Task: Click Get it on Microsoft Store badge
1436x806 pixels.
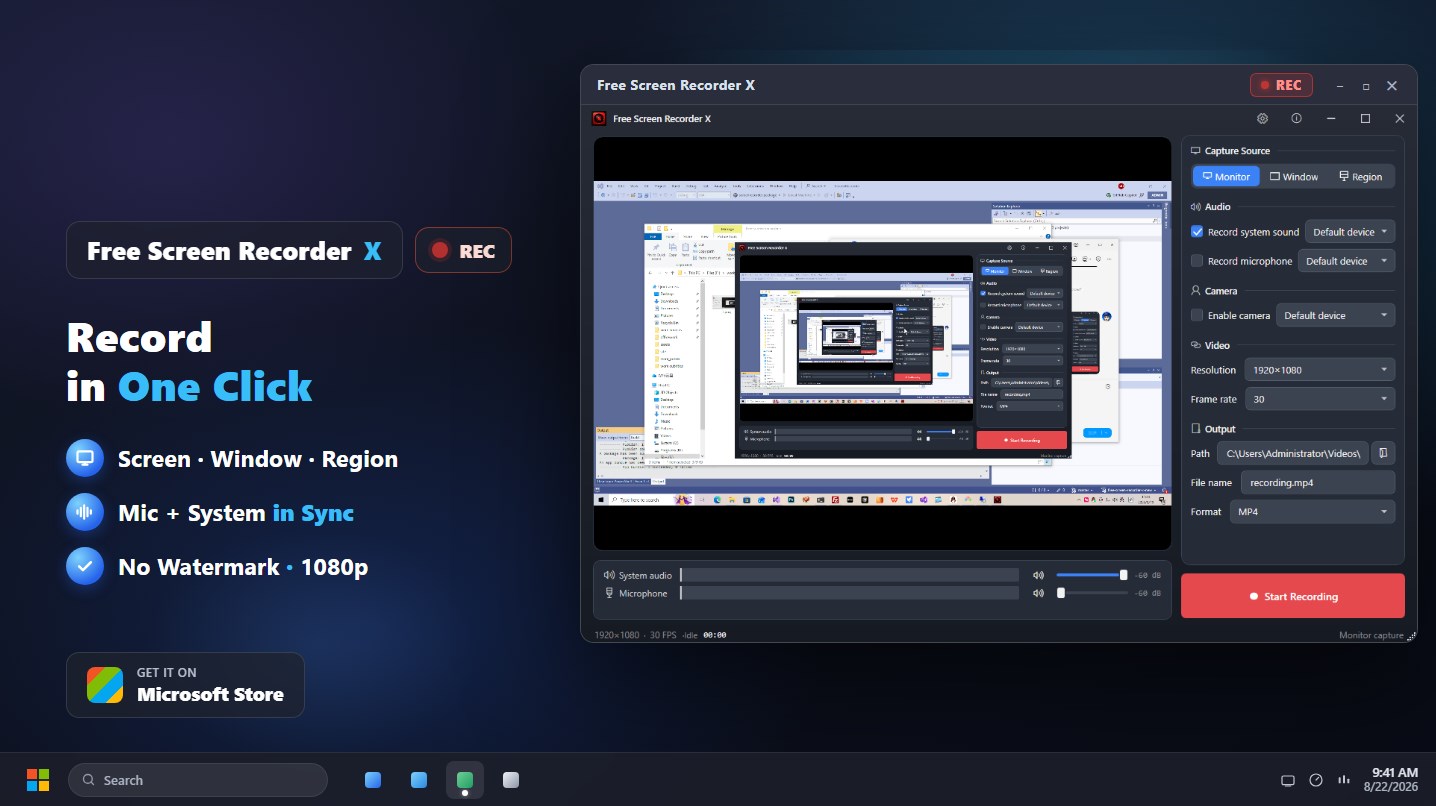Action: [185, 685]
